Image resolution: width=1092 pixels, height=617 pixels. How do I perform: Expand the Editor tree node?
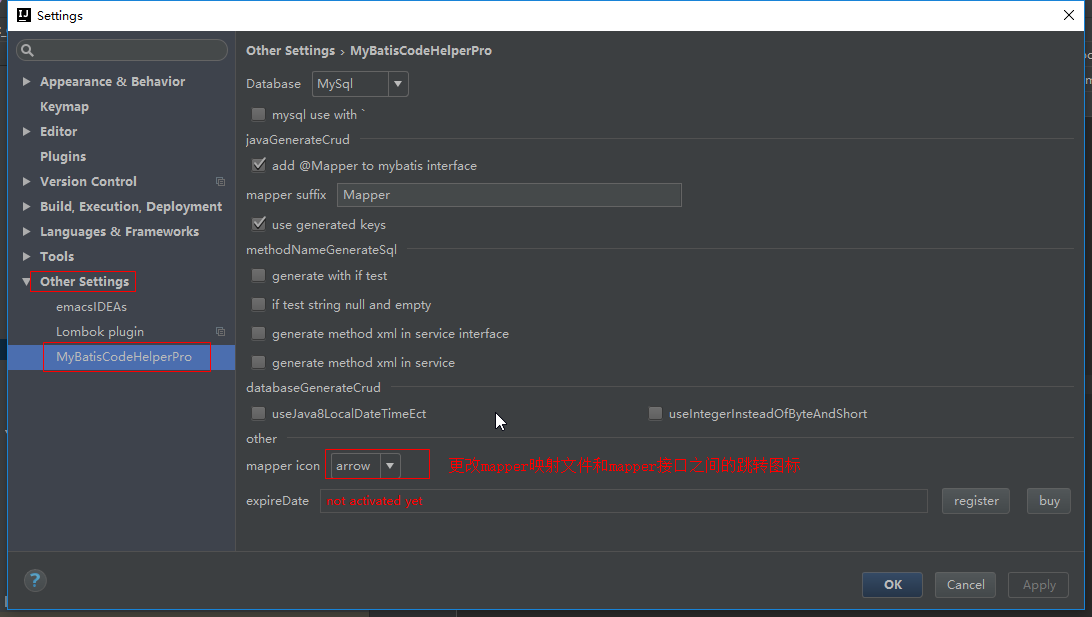(x=26, y=132)
